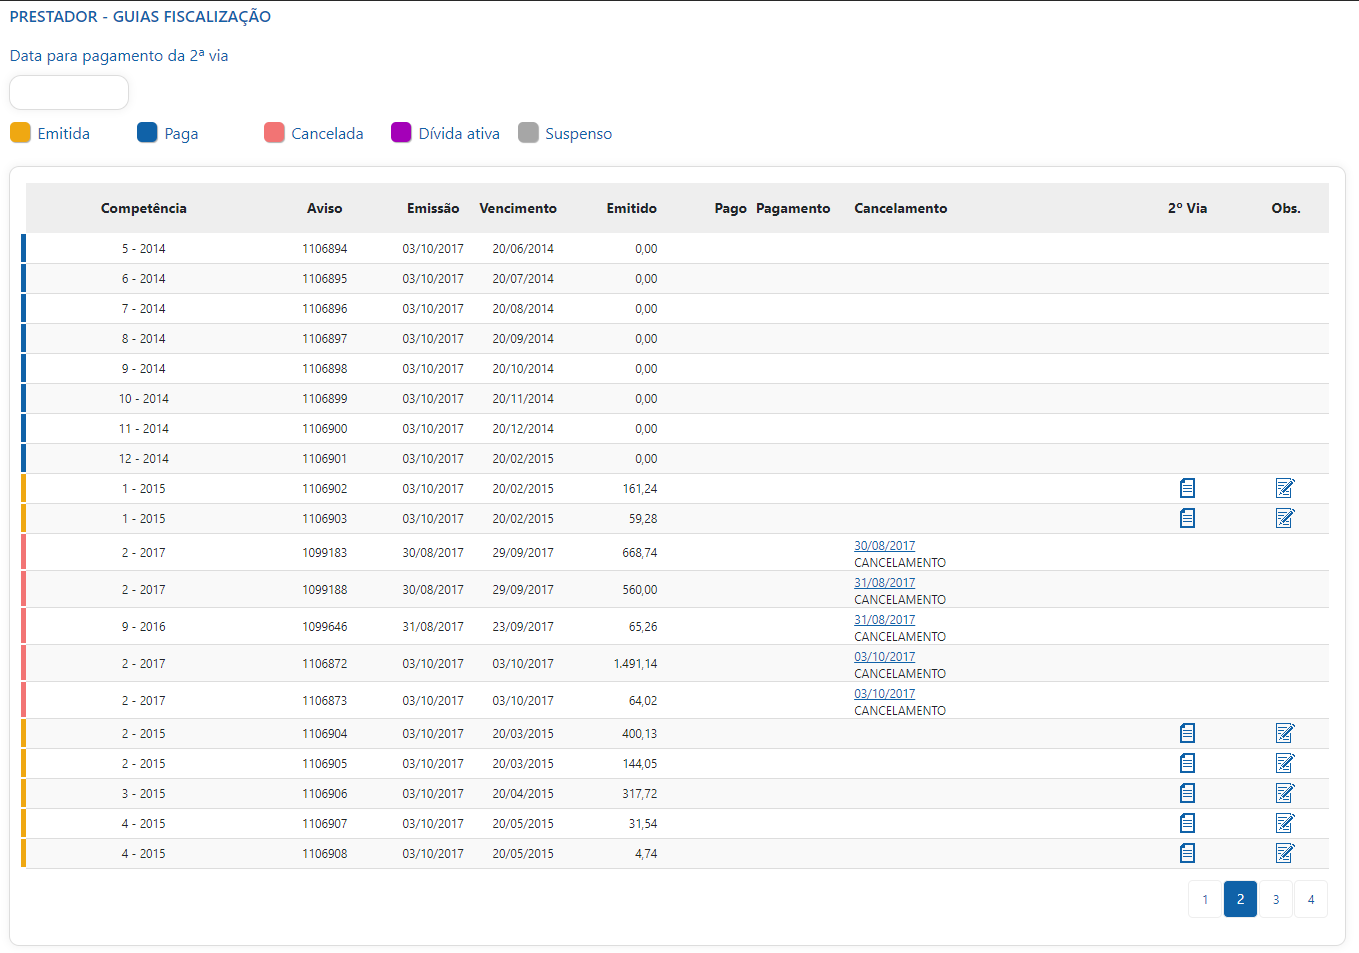This screenshot has height=953, width=1359.
Task: Click competência 12 - 2014 cell
Action: click(x=144, y=459)
